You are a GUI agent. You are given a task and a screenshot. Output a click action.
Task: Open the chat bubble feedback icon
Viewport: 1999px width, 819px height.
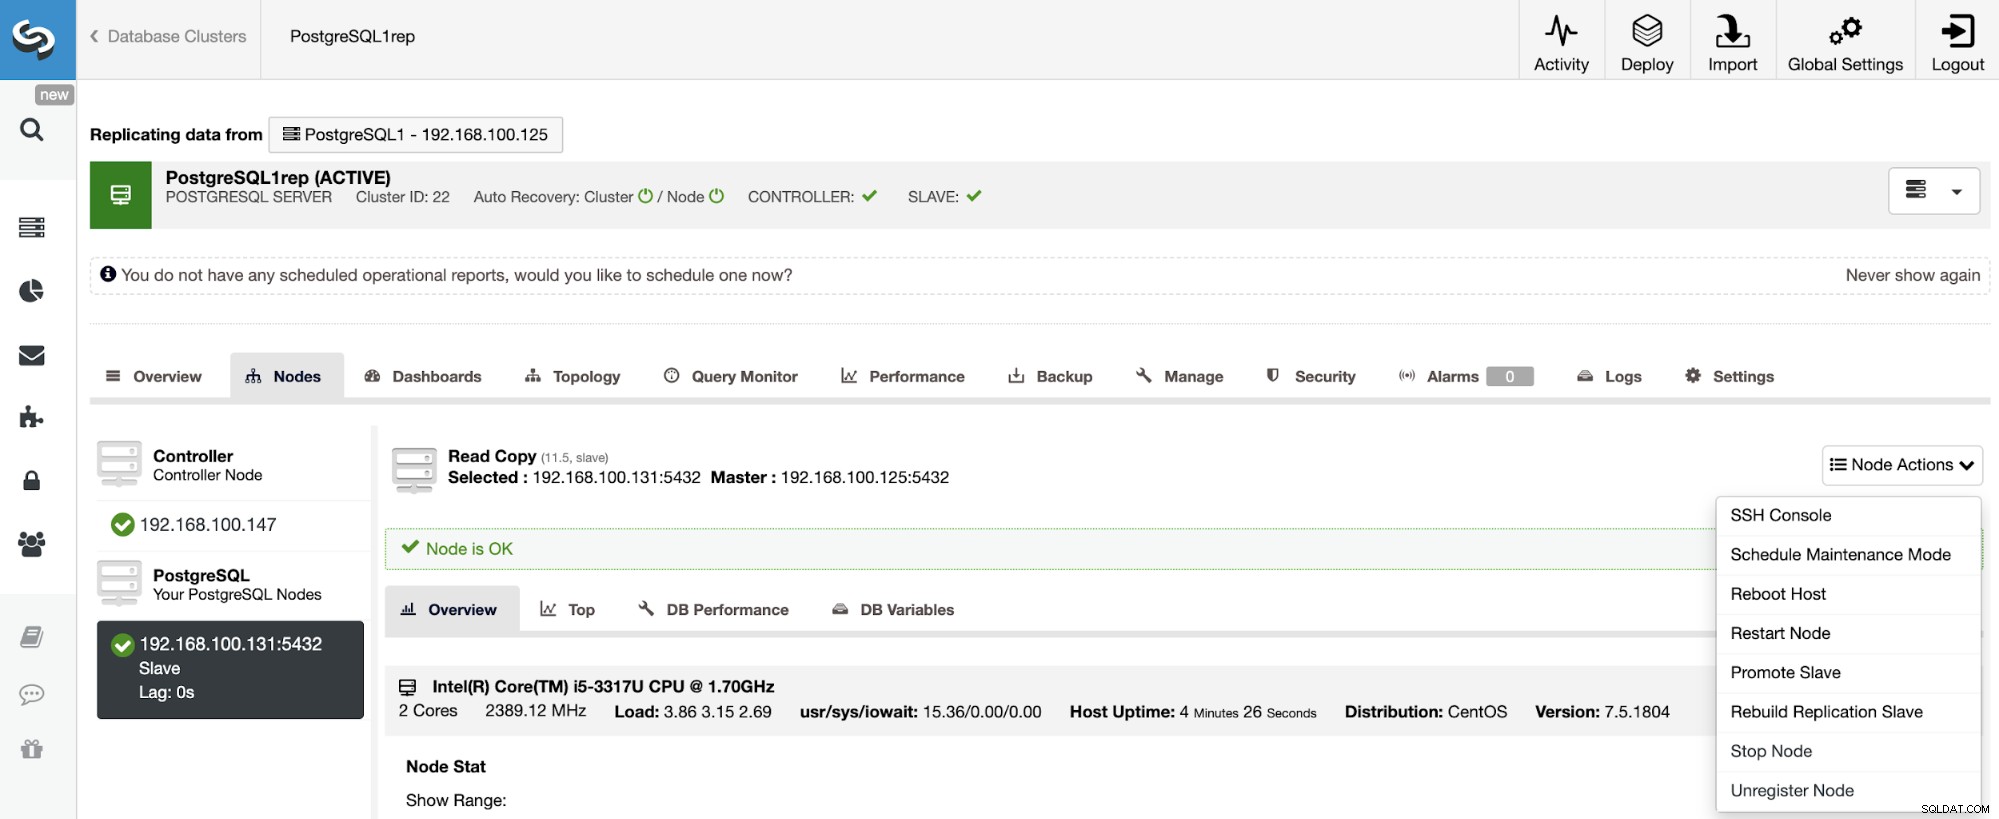point(32,694)
